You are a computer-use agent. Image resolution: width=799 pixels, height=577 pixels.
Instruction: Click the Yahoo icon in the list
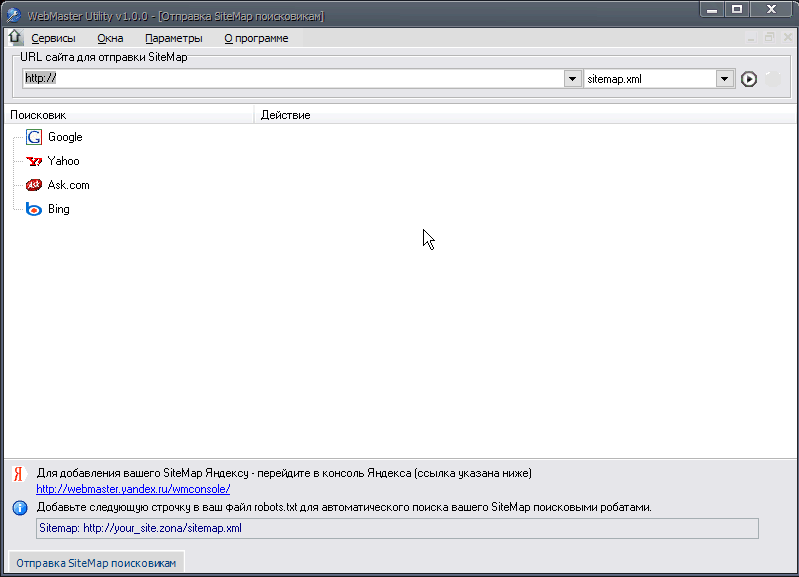coord(34,161)
